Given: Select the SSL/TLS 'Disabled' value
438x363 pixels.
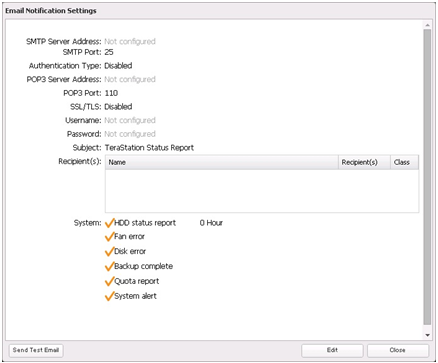Looking at the screenshot, I should (118, 107).
